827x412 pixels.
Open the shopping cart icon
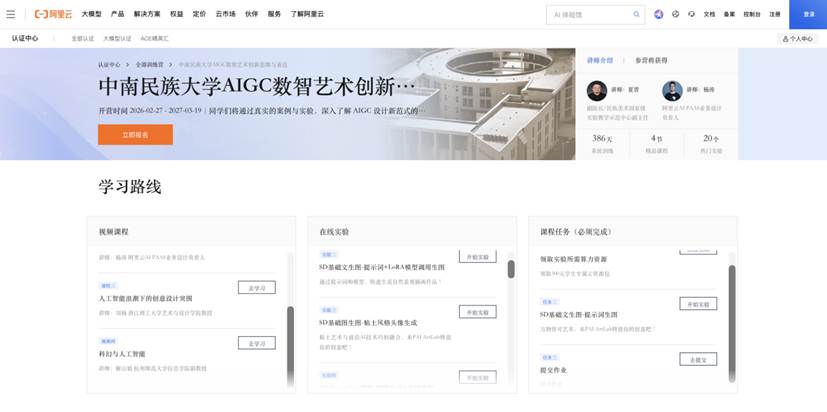point(692,15)
